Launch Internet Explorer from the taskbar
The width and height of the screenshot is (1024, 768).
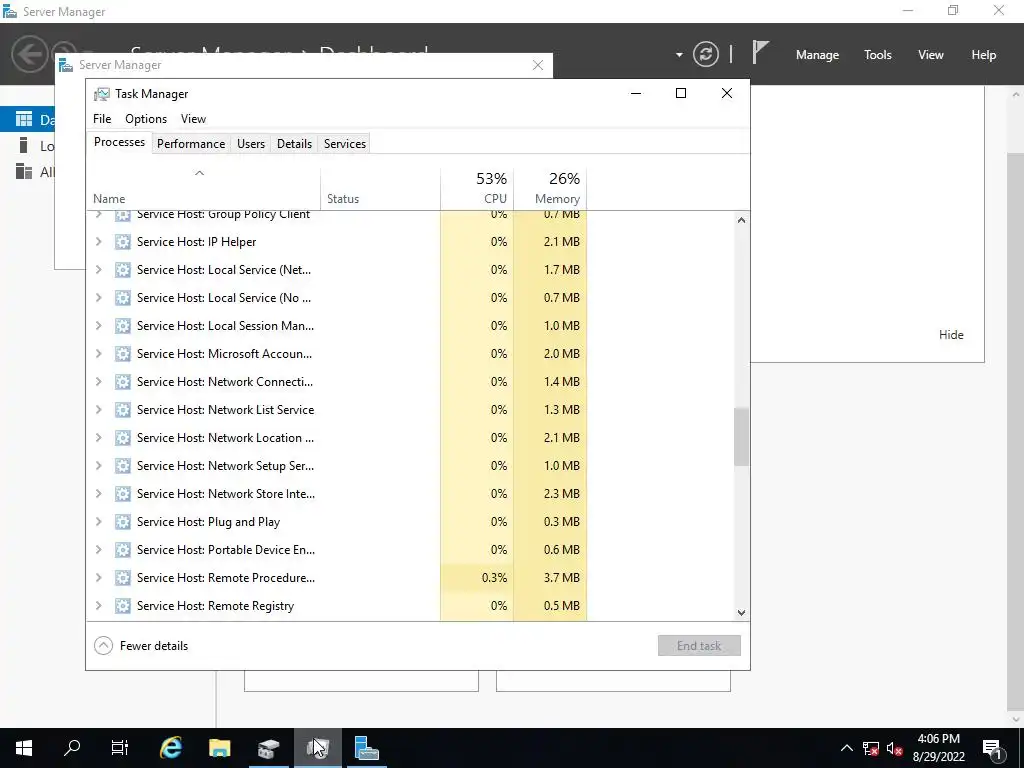[x=171, y=748]
